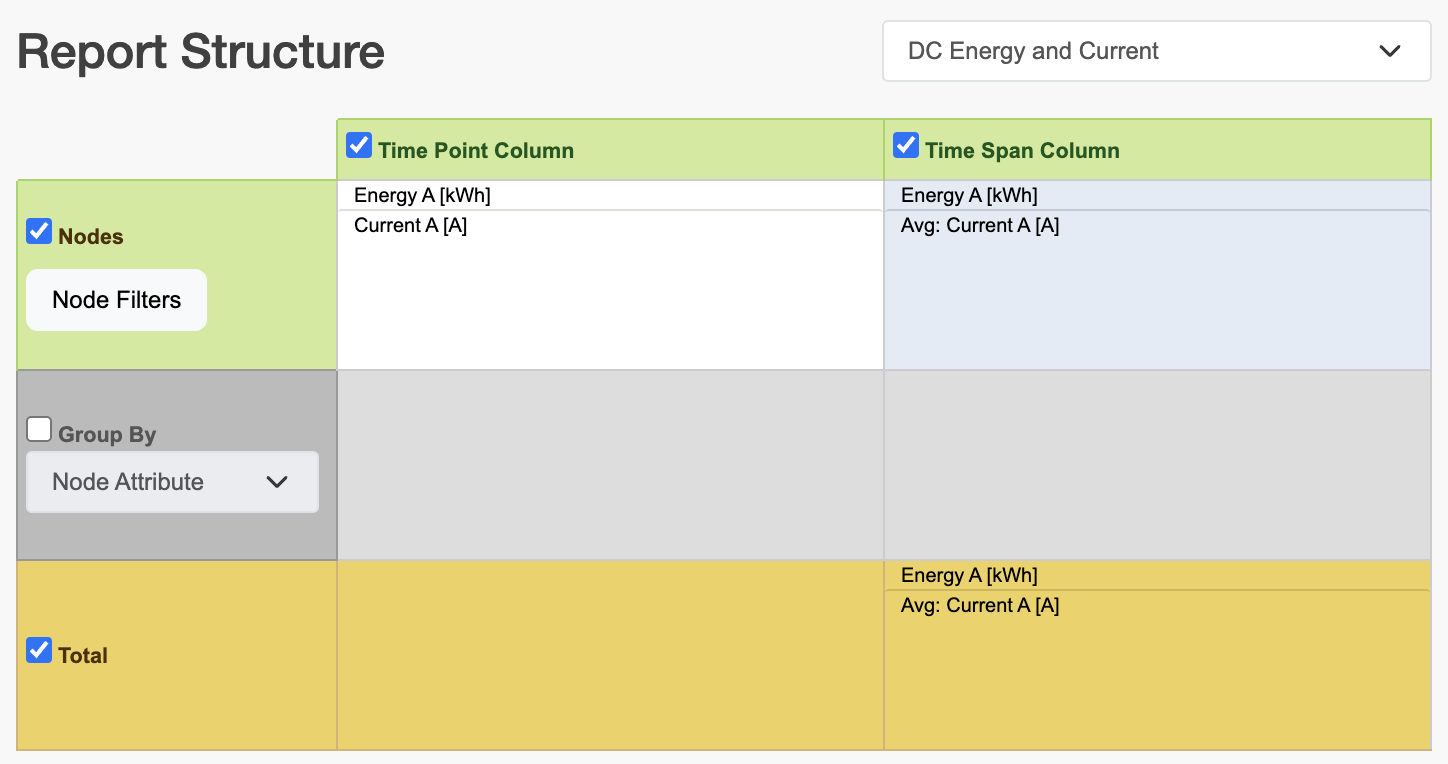Select Energy A [kWh] in the Total row

point(969,575)
